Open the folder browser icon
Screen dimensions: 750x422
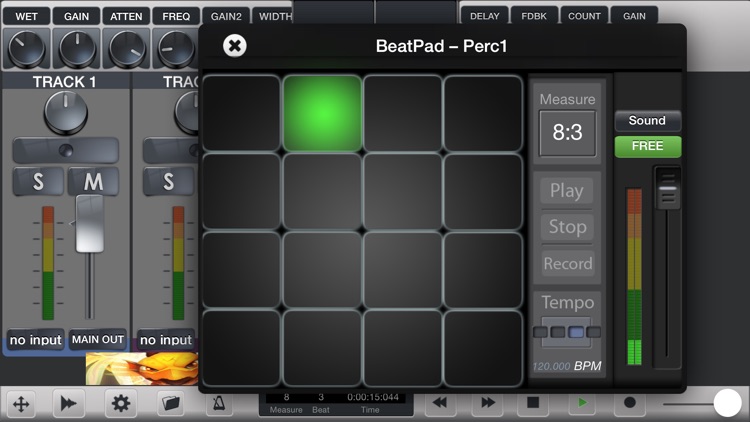click(x=170, y=403)
